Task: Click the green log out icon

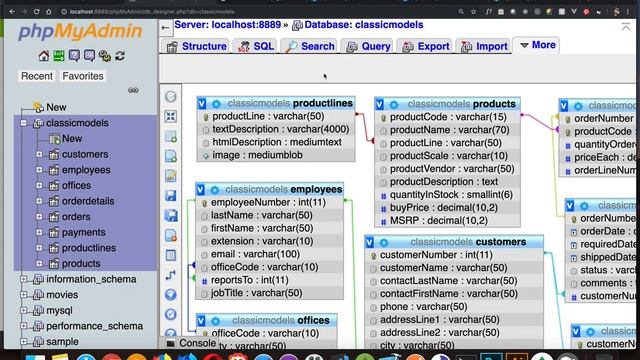Action: pos(59,56)
